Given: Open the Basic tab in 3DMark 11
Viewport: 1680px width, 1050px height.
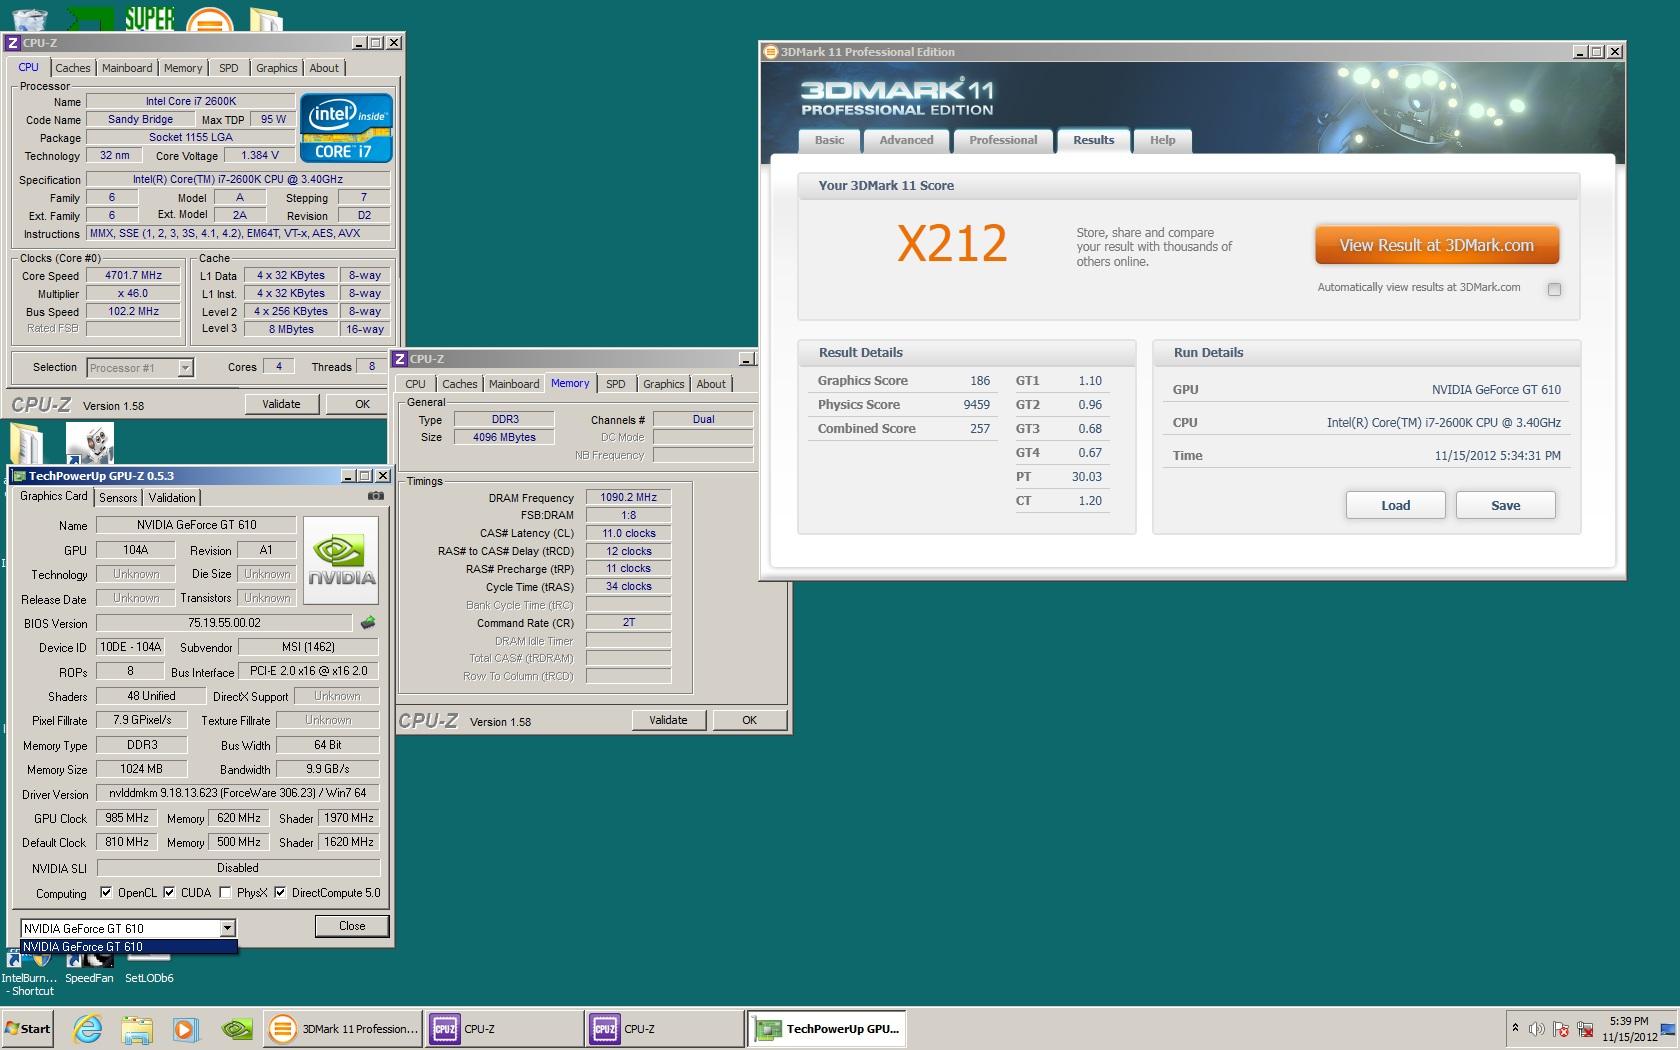Looking at the screenshot, I should (829, 140).
